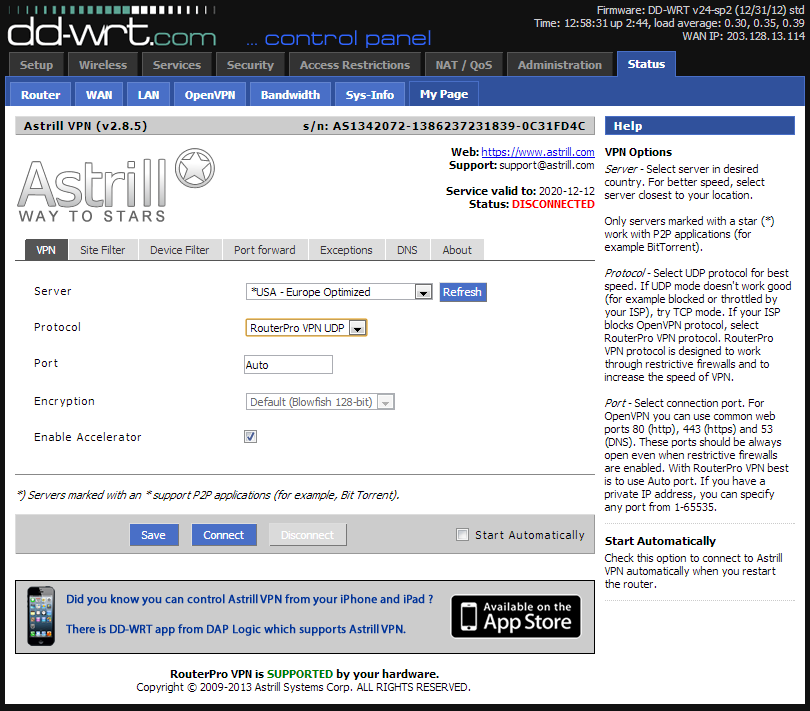Open the Encryption Default Blowfish dropdown

coord(320,402)
